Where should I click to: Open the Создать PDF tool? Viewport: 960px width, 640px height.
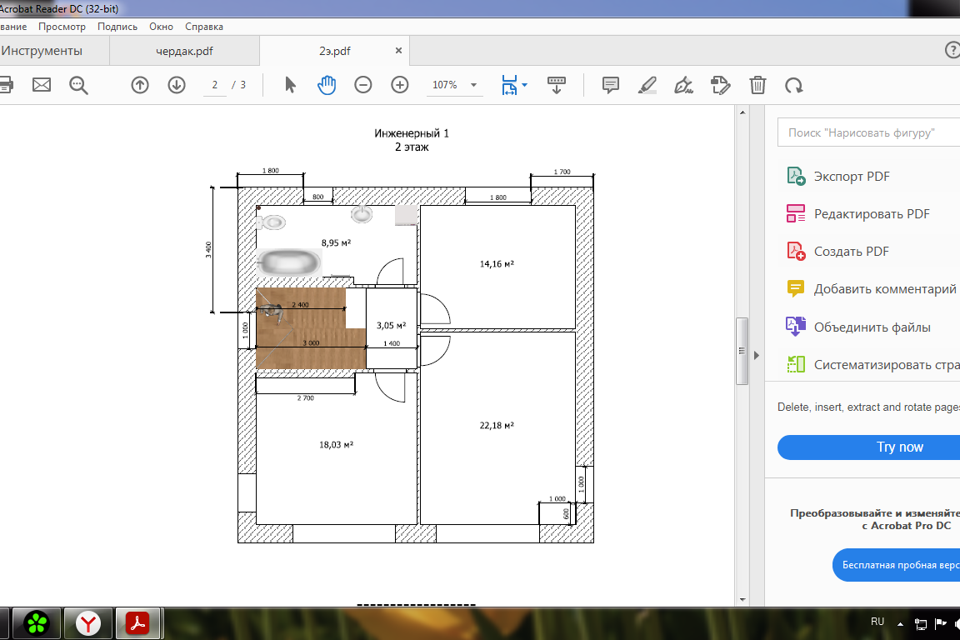pyautogui.click(x=851, y=251)
